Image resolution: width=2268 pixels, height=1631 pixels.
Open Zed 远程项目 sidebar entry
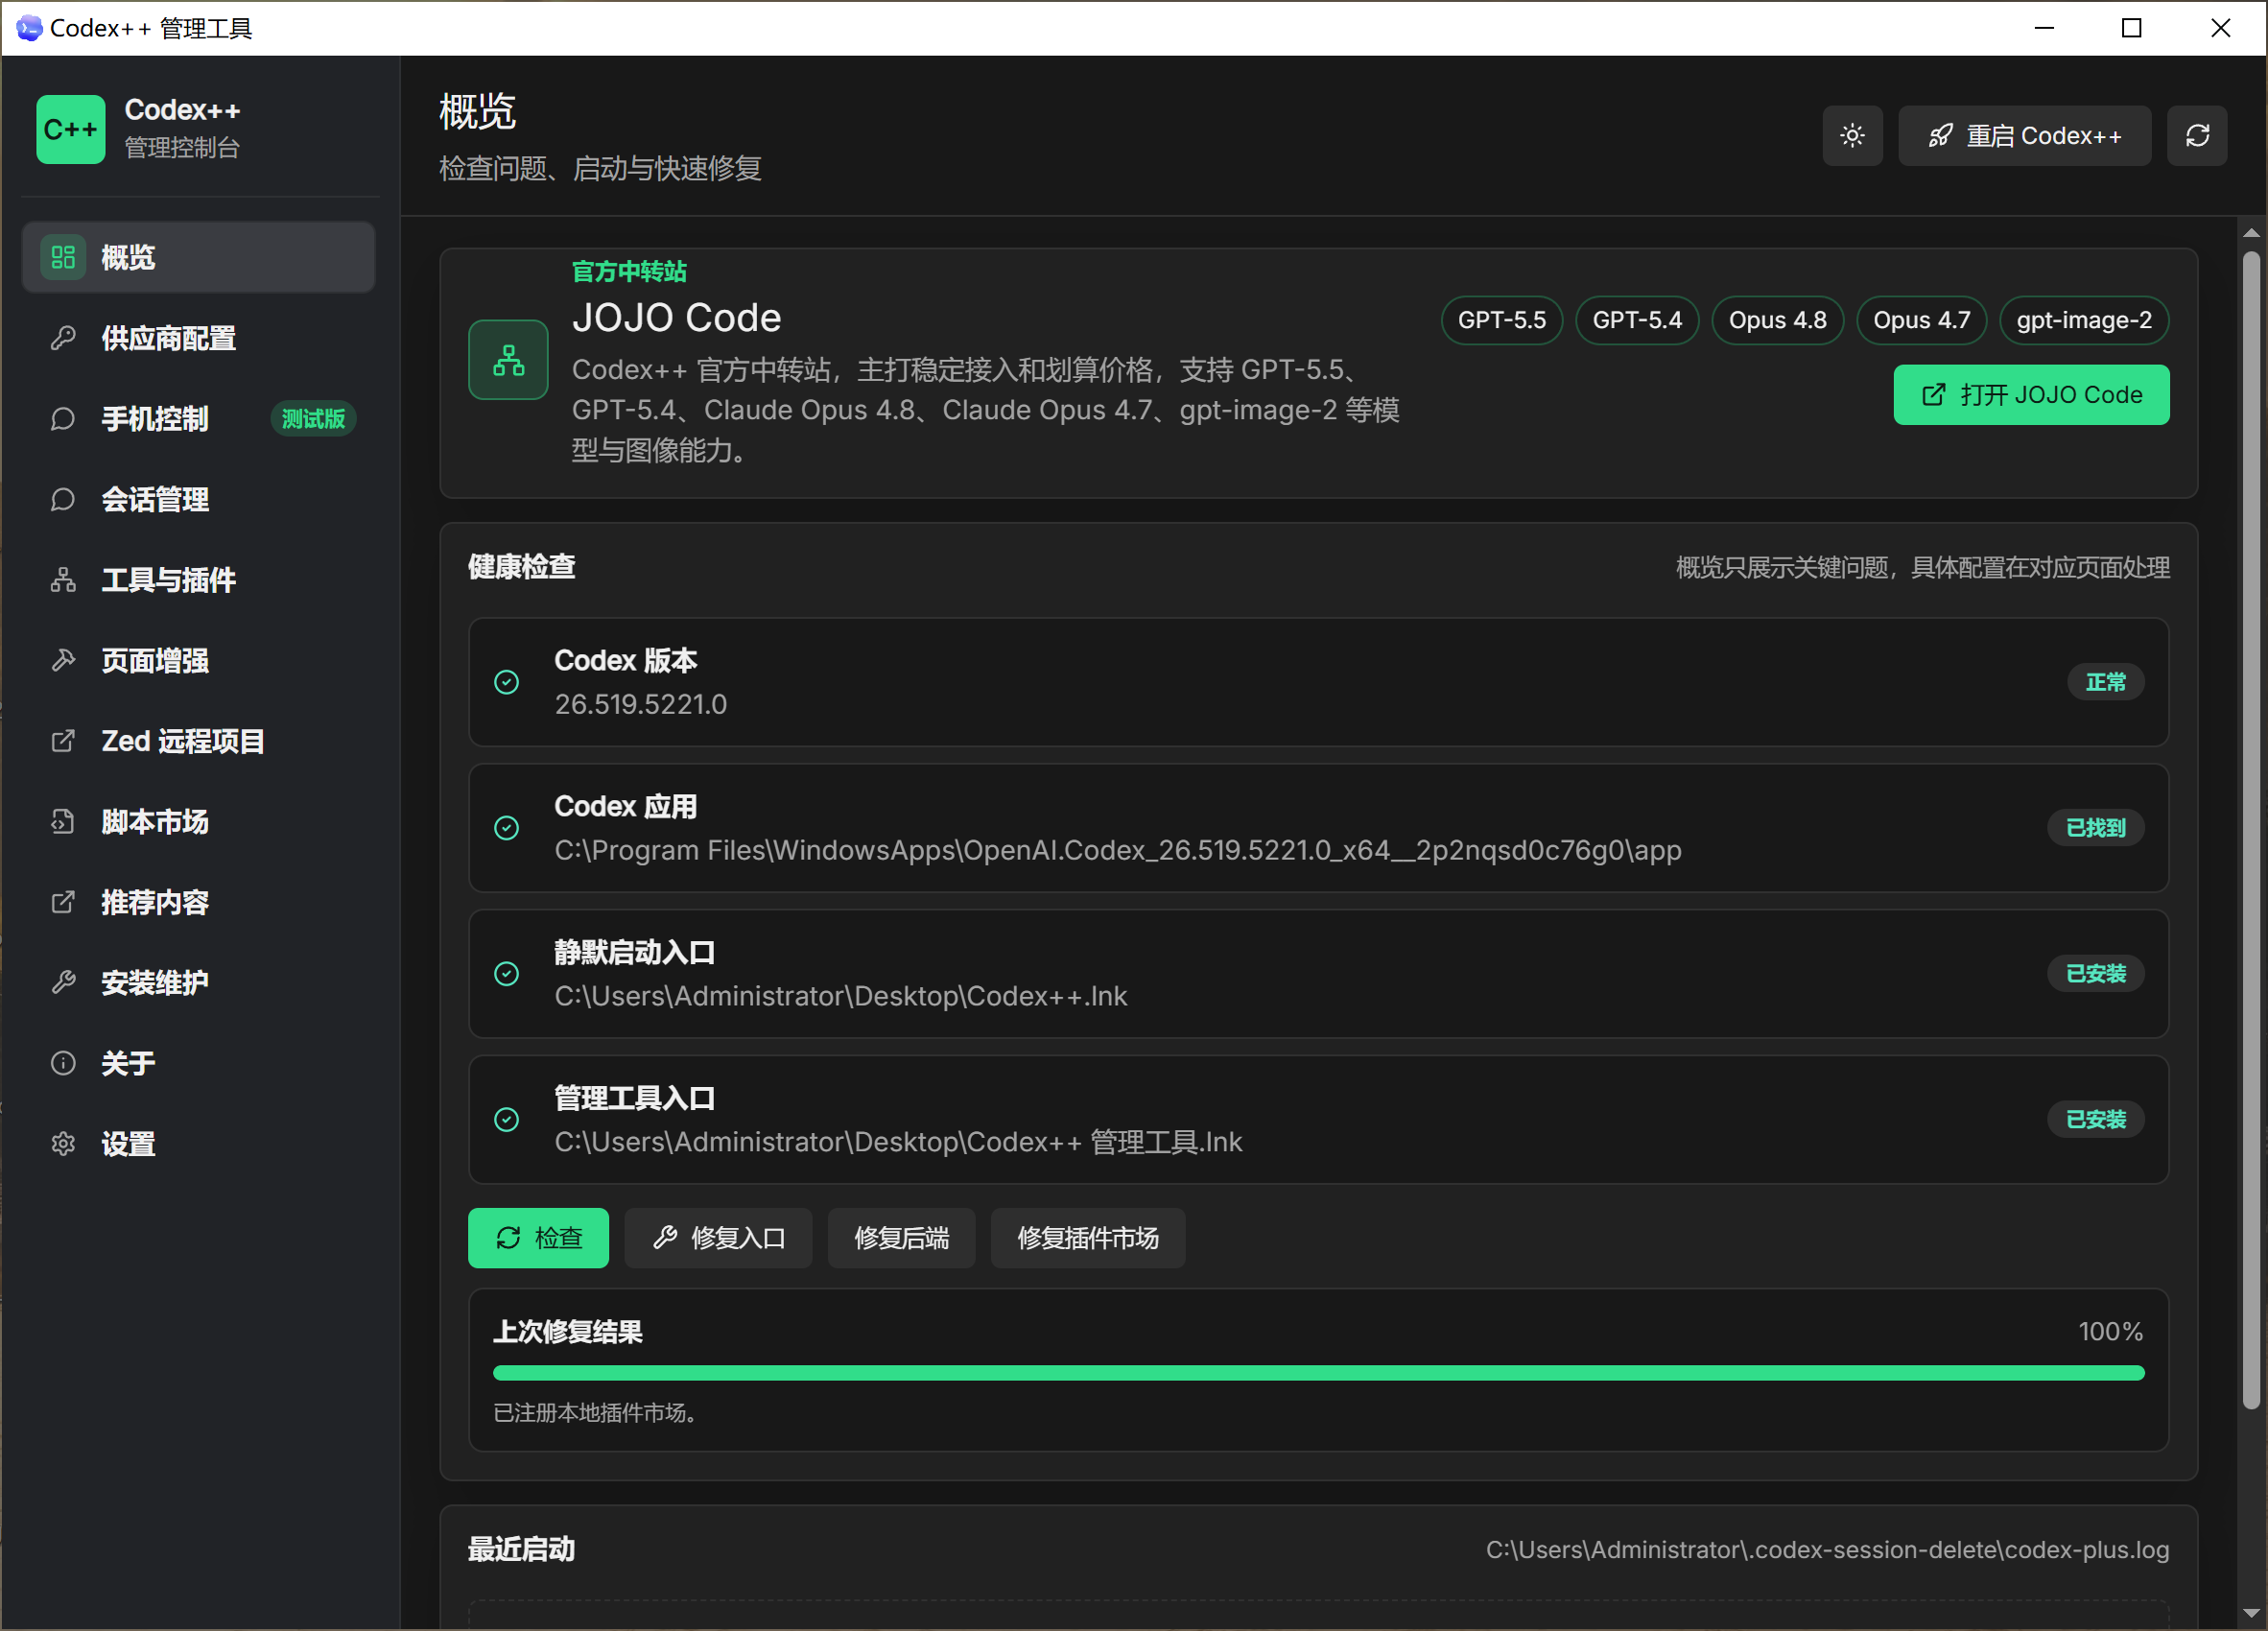tap(198, 741)
